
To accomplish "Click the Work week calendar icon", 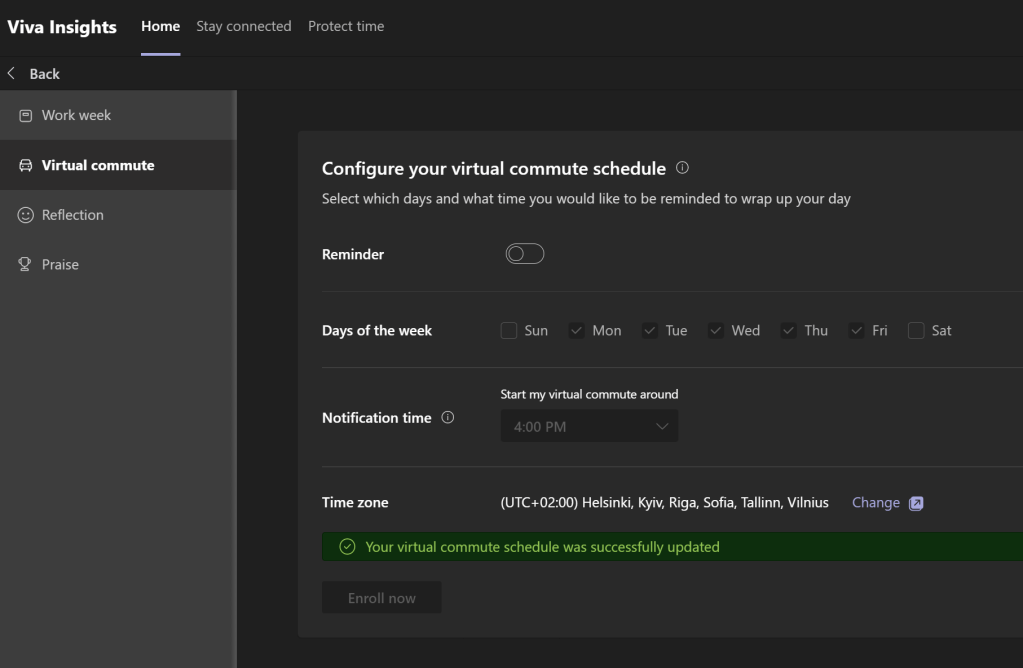I will (x=26, y=116).
